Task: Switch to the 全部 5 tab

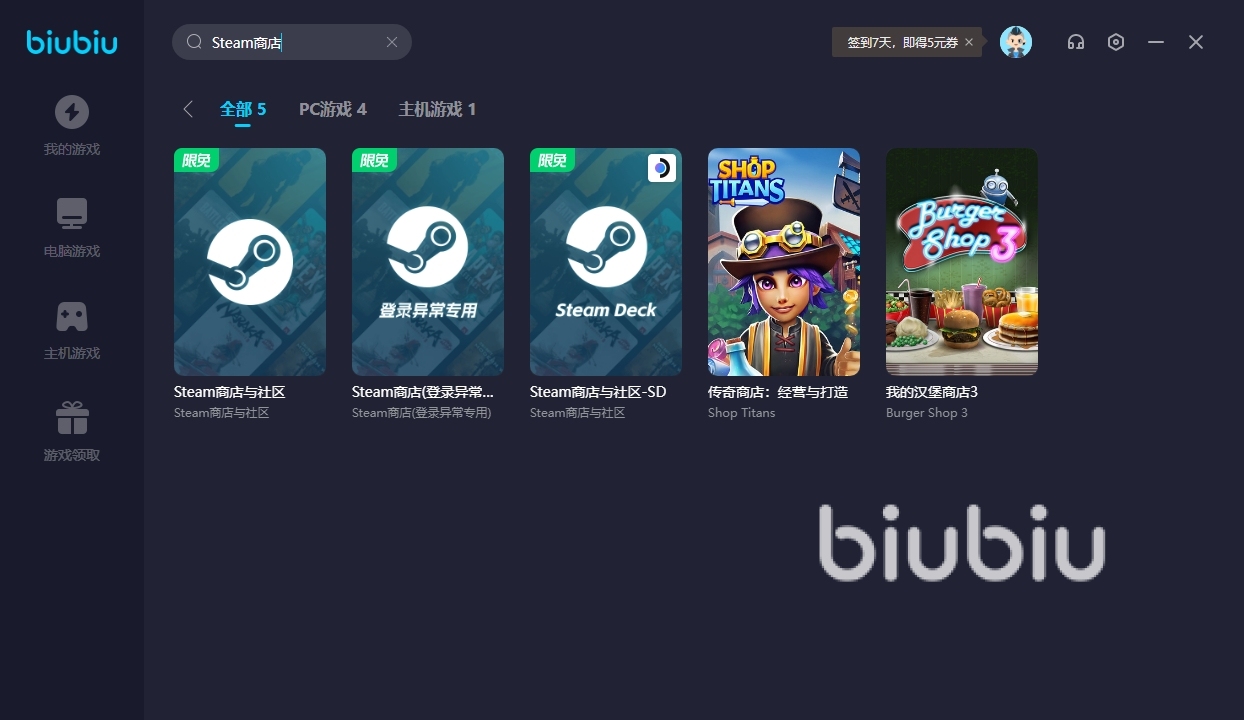Action: pos(243,109)
